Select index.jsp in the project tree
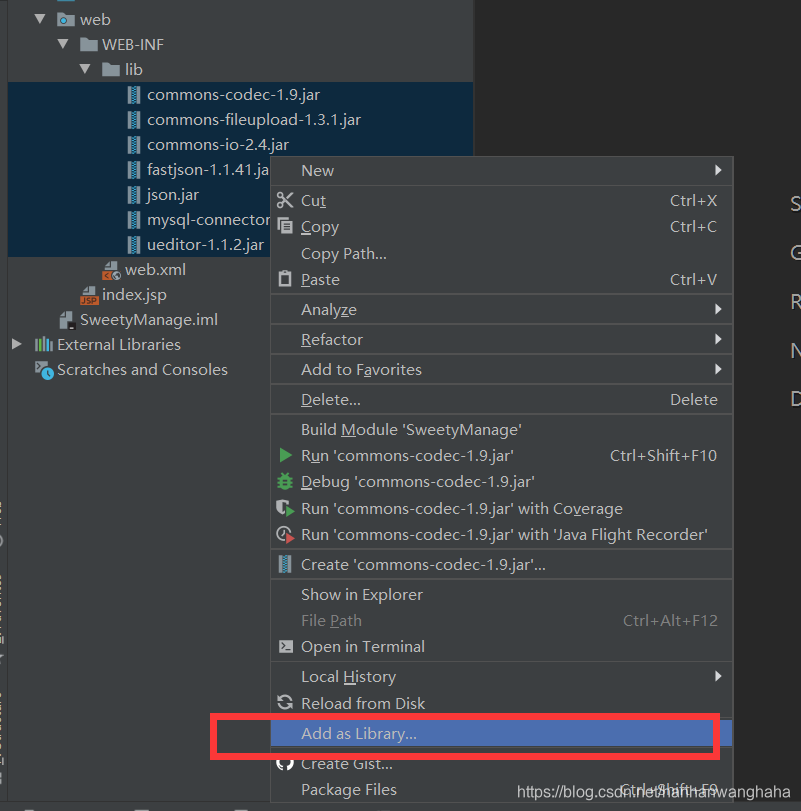Screen dimensions: 801x811 click(134, 295)
